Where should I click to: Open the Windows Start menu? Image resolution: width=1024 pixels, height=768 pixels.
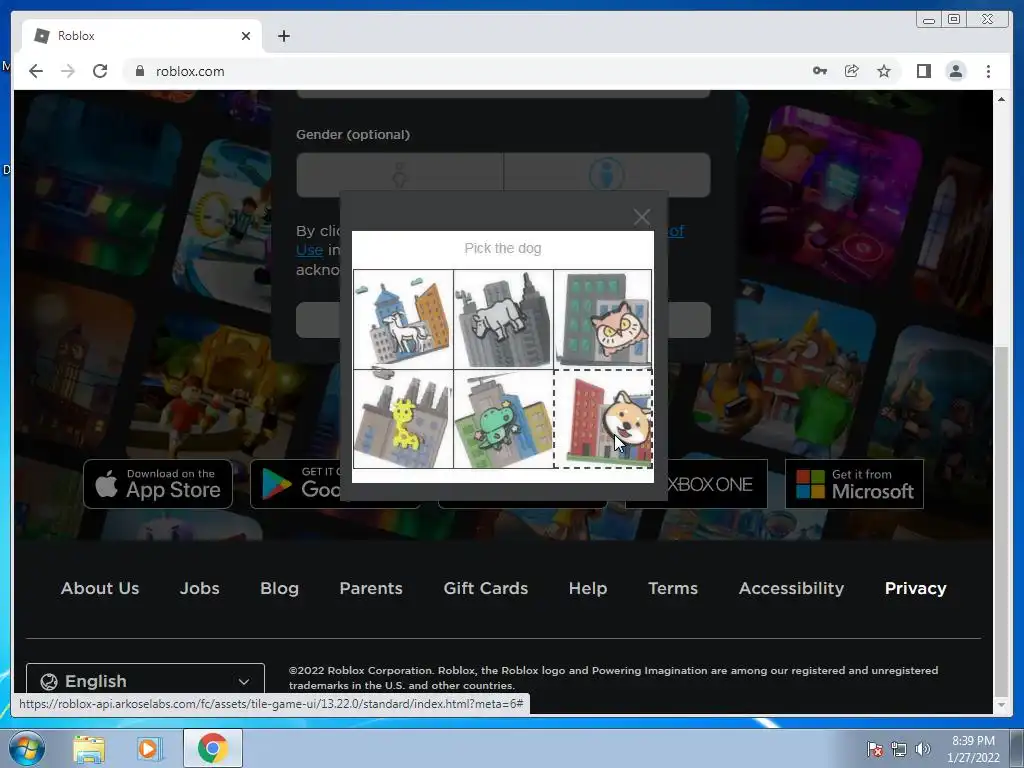pos(27,748)
